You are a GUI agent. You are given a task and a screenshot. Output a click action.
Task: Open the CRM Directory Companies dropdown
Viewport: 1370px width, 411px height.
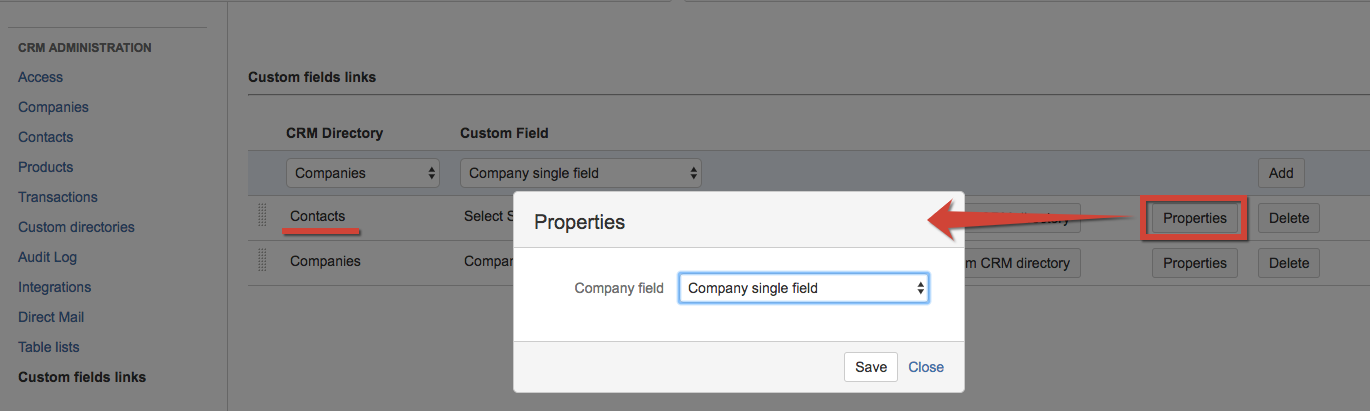[363, 173]
